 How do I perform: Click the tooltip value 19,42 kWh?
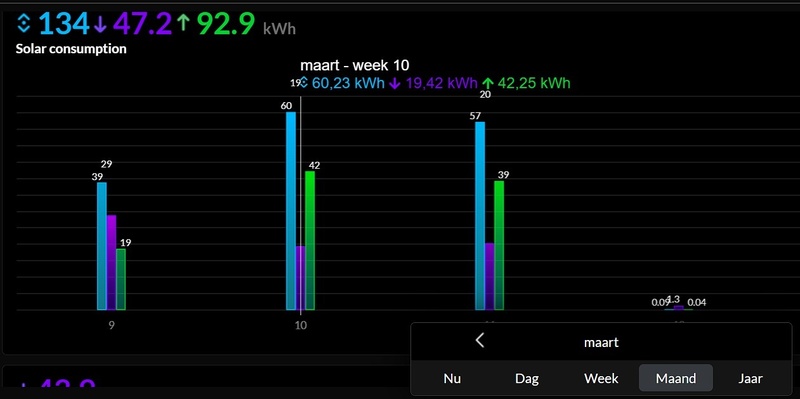point(442,83)
